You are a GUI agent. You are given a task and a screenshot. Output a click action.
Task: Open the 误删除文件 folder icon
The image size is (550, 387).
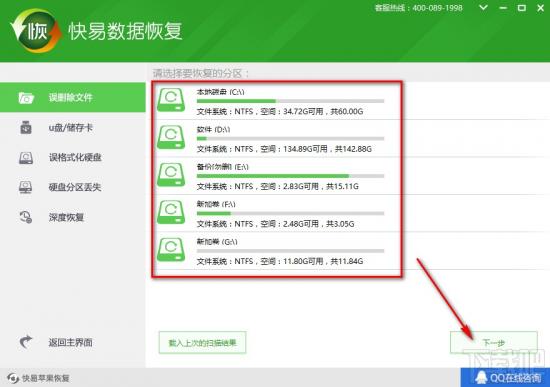tap(26, 98)
